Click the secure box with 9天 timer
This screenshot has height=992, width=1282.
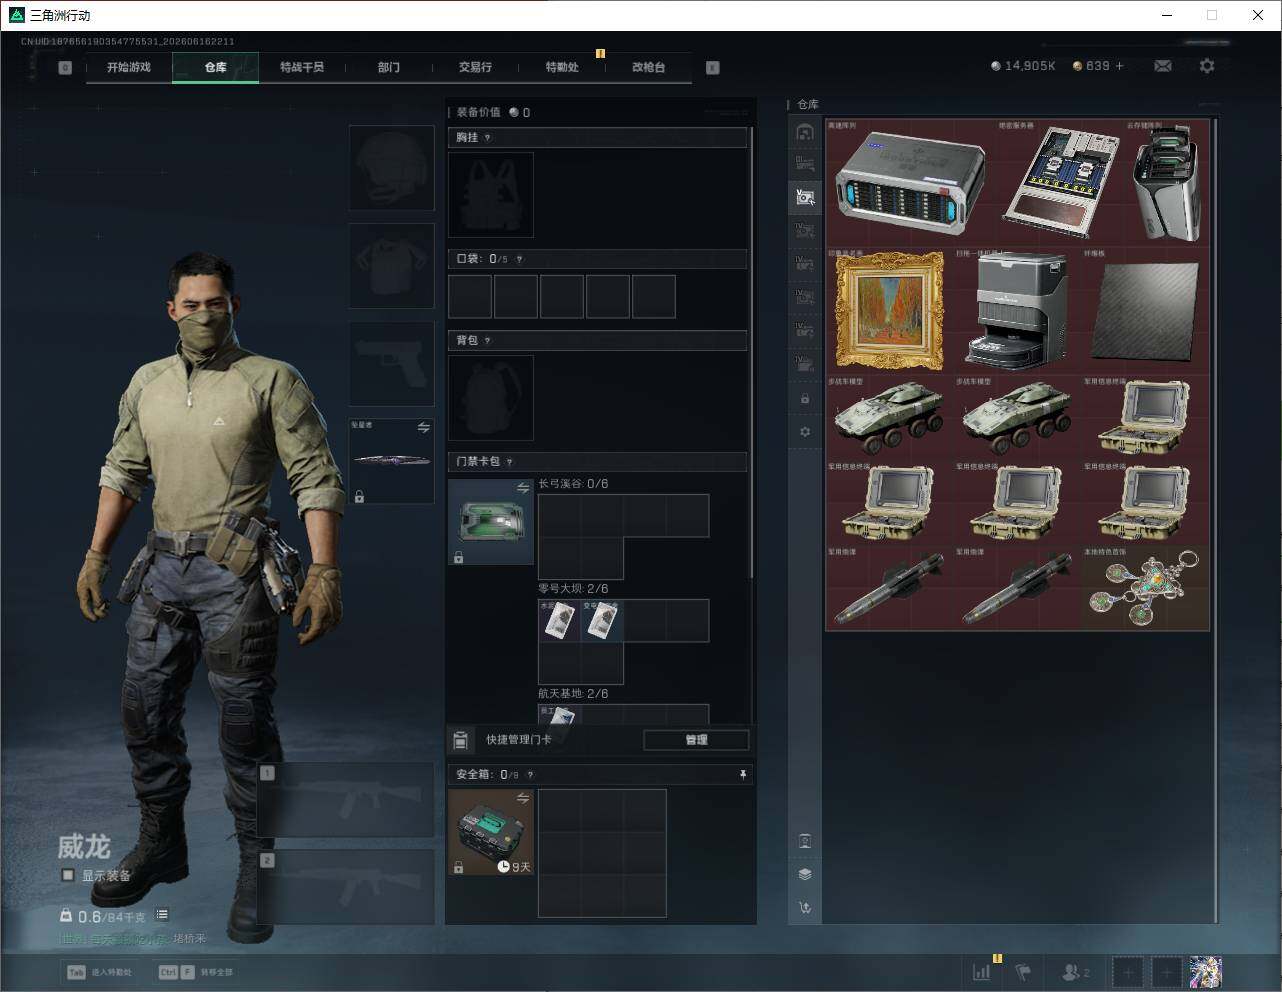click(491, 832)
